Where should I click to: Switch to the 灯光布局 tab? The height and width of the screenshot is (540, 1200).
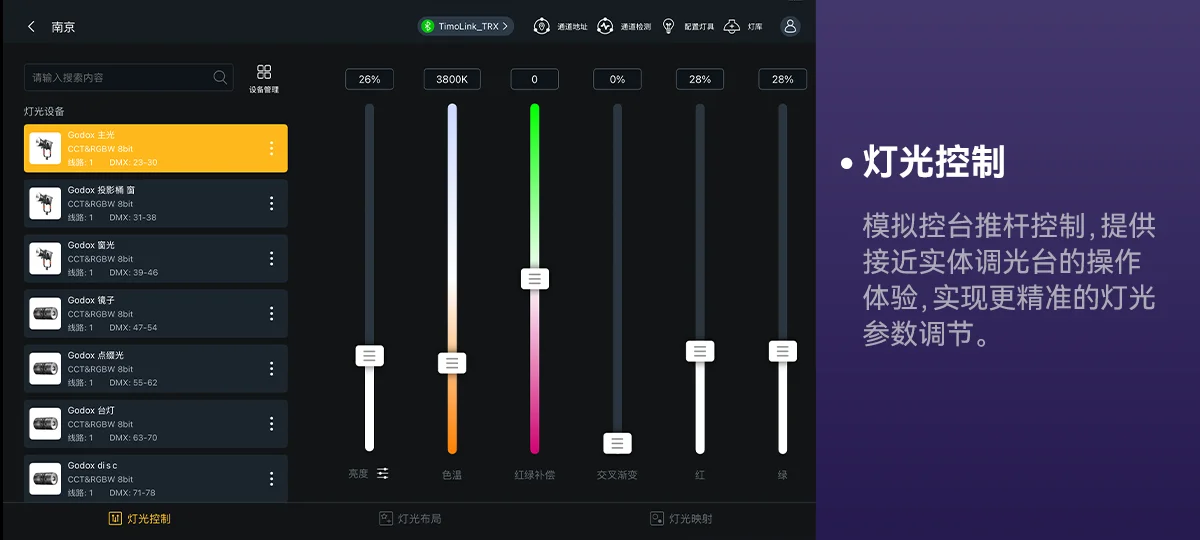tap(410, 519)
